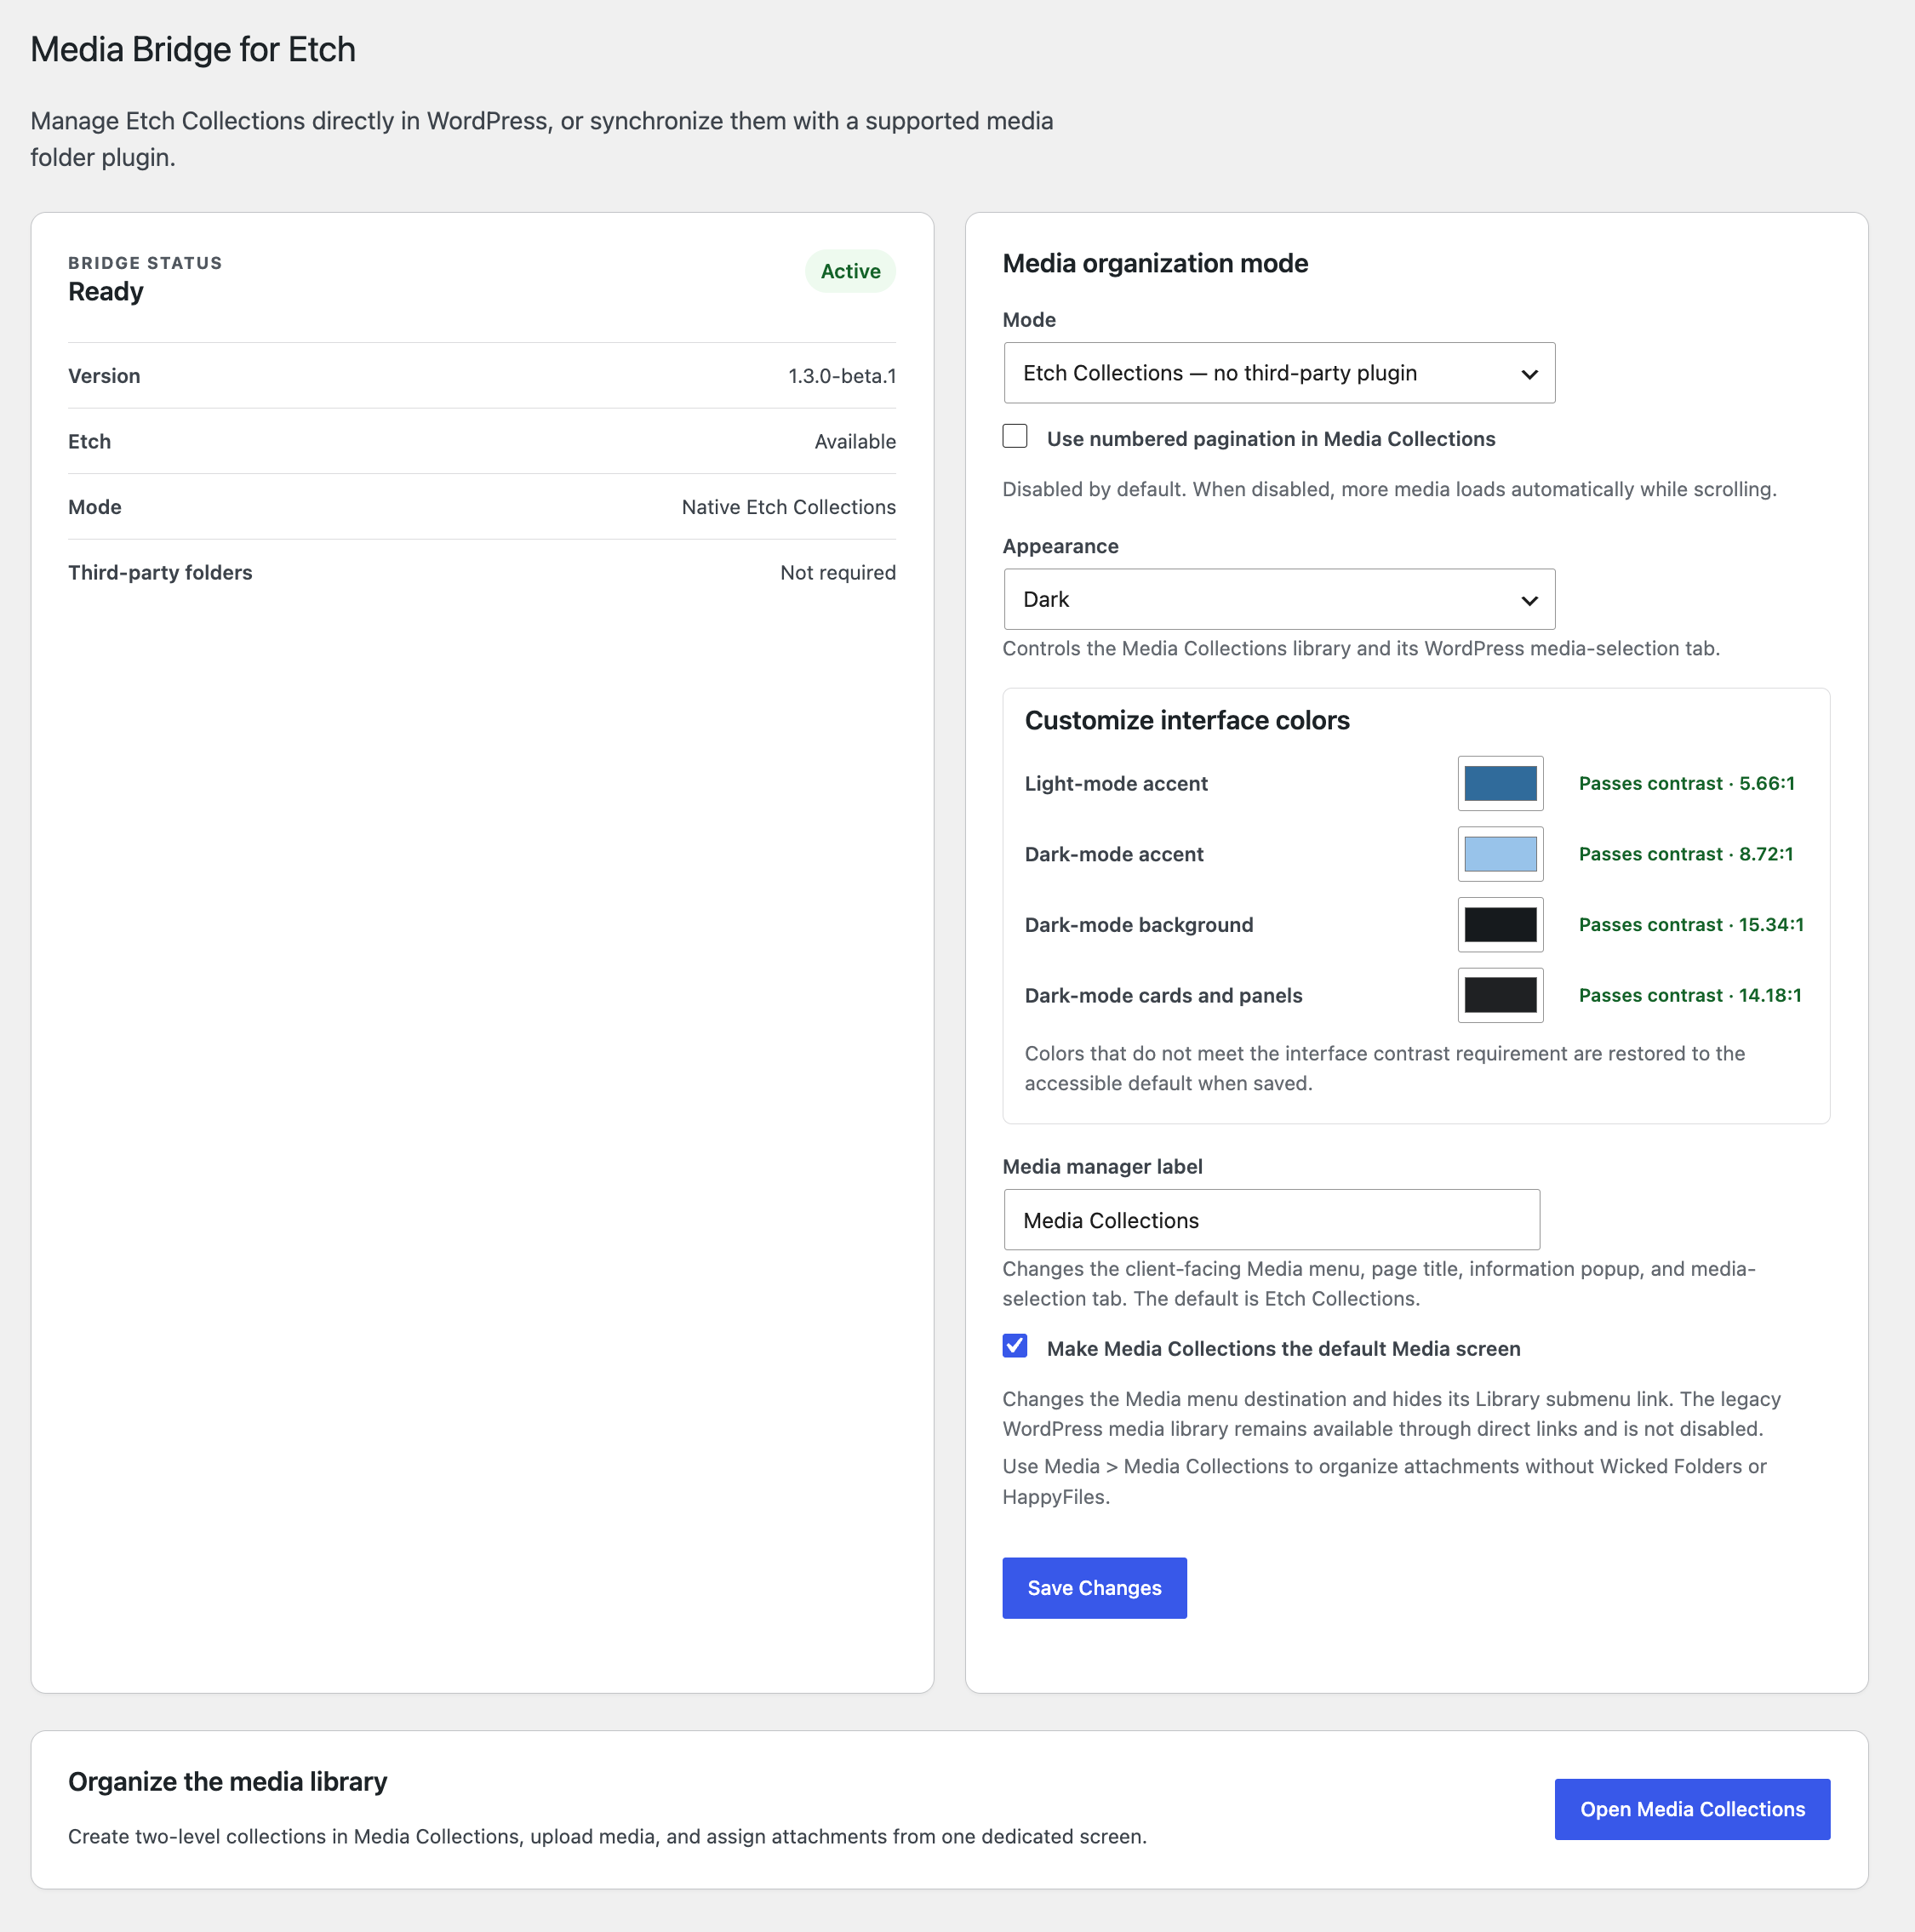Screen dimensions: 1915x1932
Task: Click the Native Etch Collections mode value
Action: (x=788, y=507)
